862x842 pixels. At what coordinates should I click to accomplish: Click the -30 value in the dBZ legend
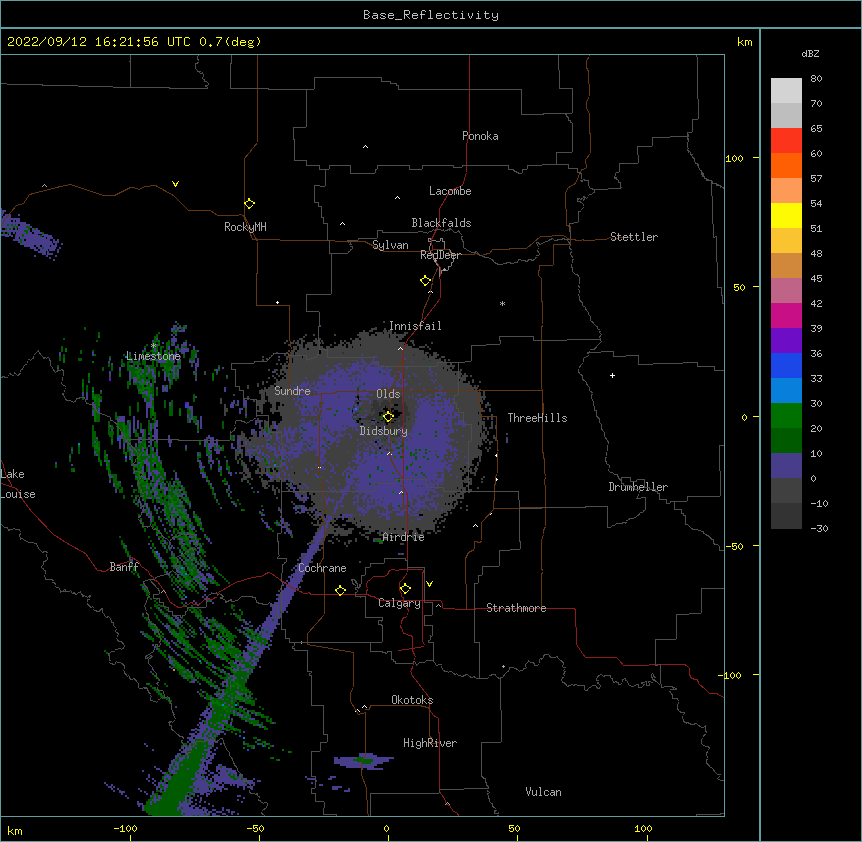[x=819, y=529]
